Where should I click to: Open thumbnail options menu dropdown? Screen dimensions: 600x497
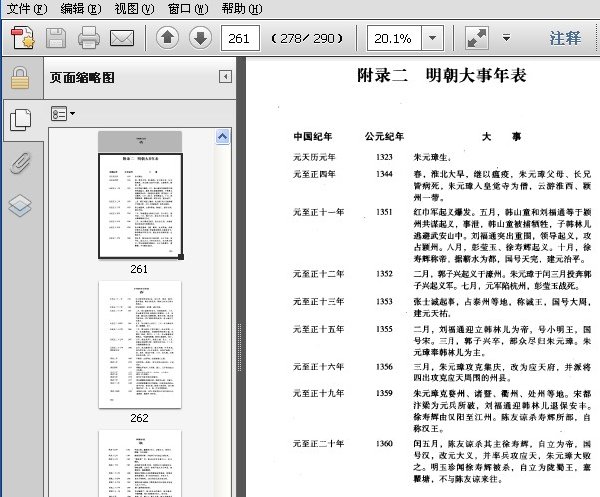[x=62, y=114]
